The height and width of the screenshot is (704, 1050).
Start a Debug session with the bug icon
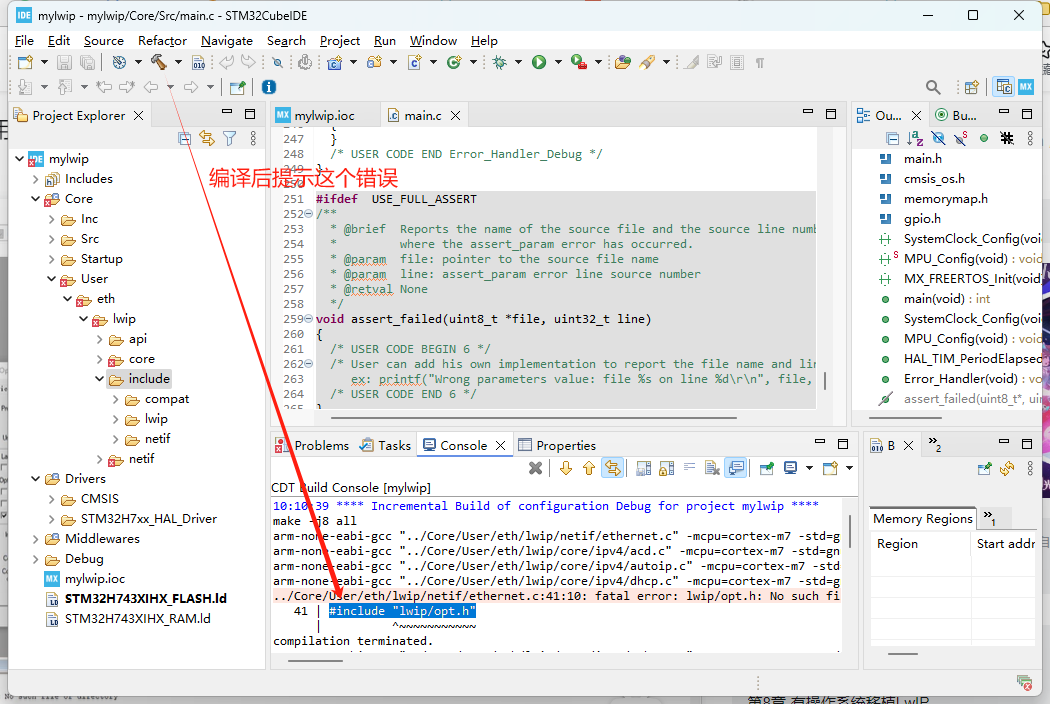pos(499,62)
